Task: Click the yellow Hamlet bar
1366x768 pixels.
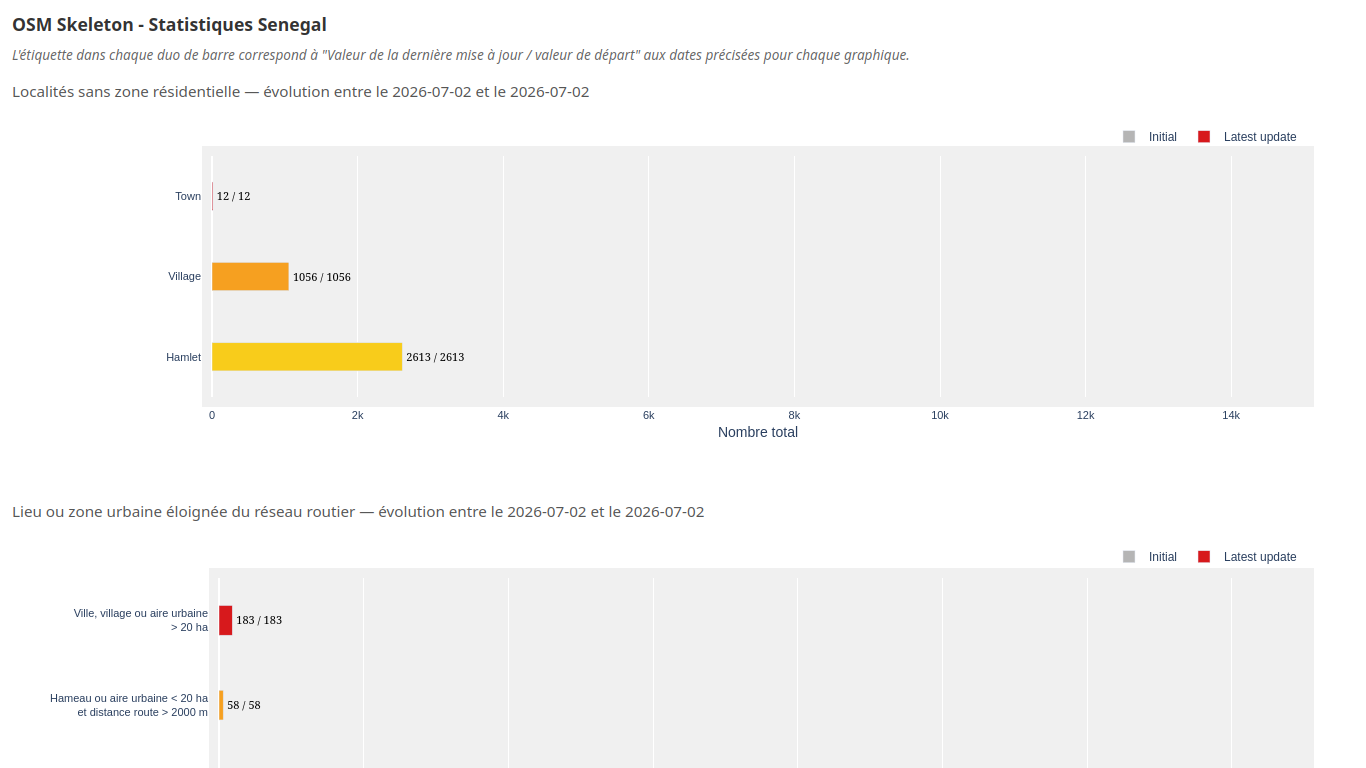Action: (x=307, y=357)
